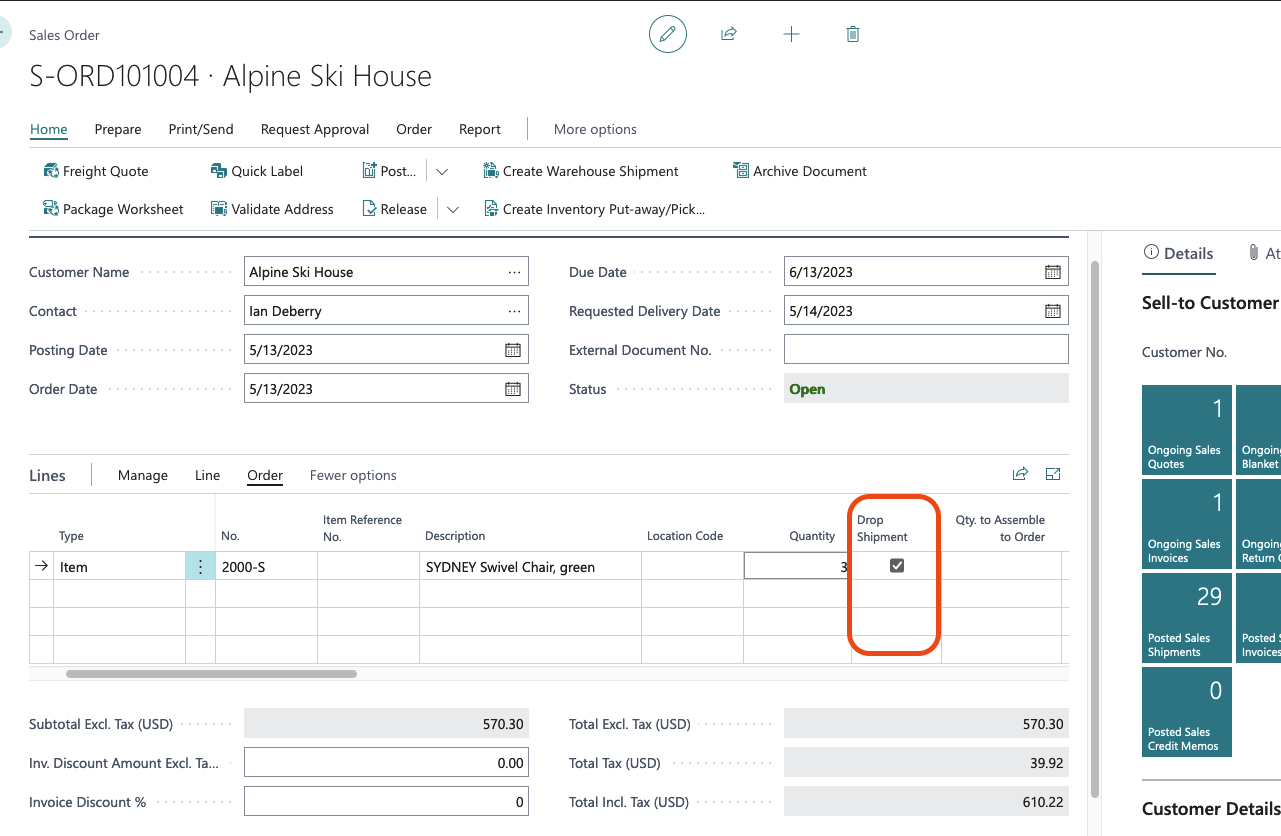The height and width of the screenshot is (836, 1281).
Task: Click the Contact field Ian Deberry
Action: (x=386, y=311)
